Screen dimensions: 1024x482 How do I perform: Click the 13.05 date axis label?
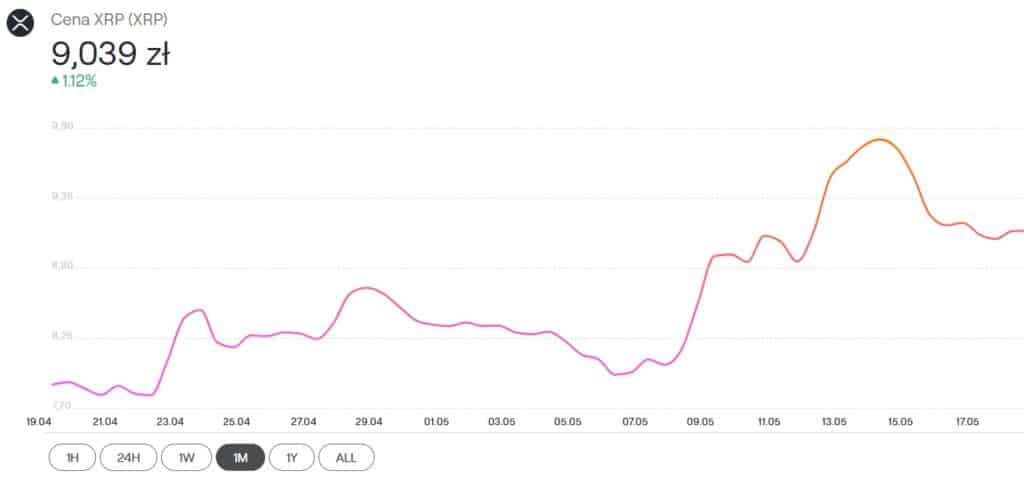click(x=835, y=422)
